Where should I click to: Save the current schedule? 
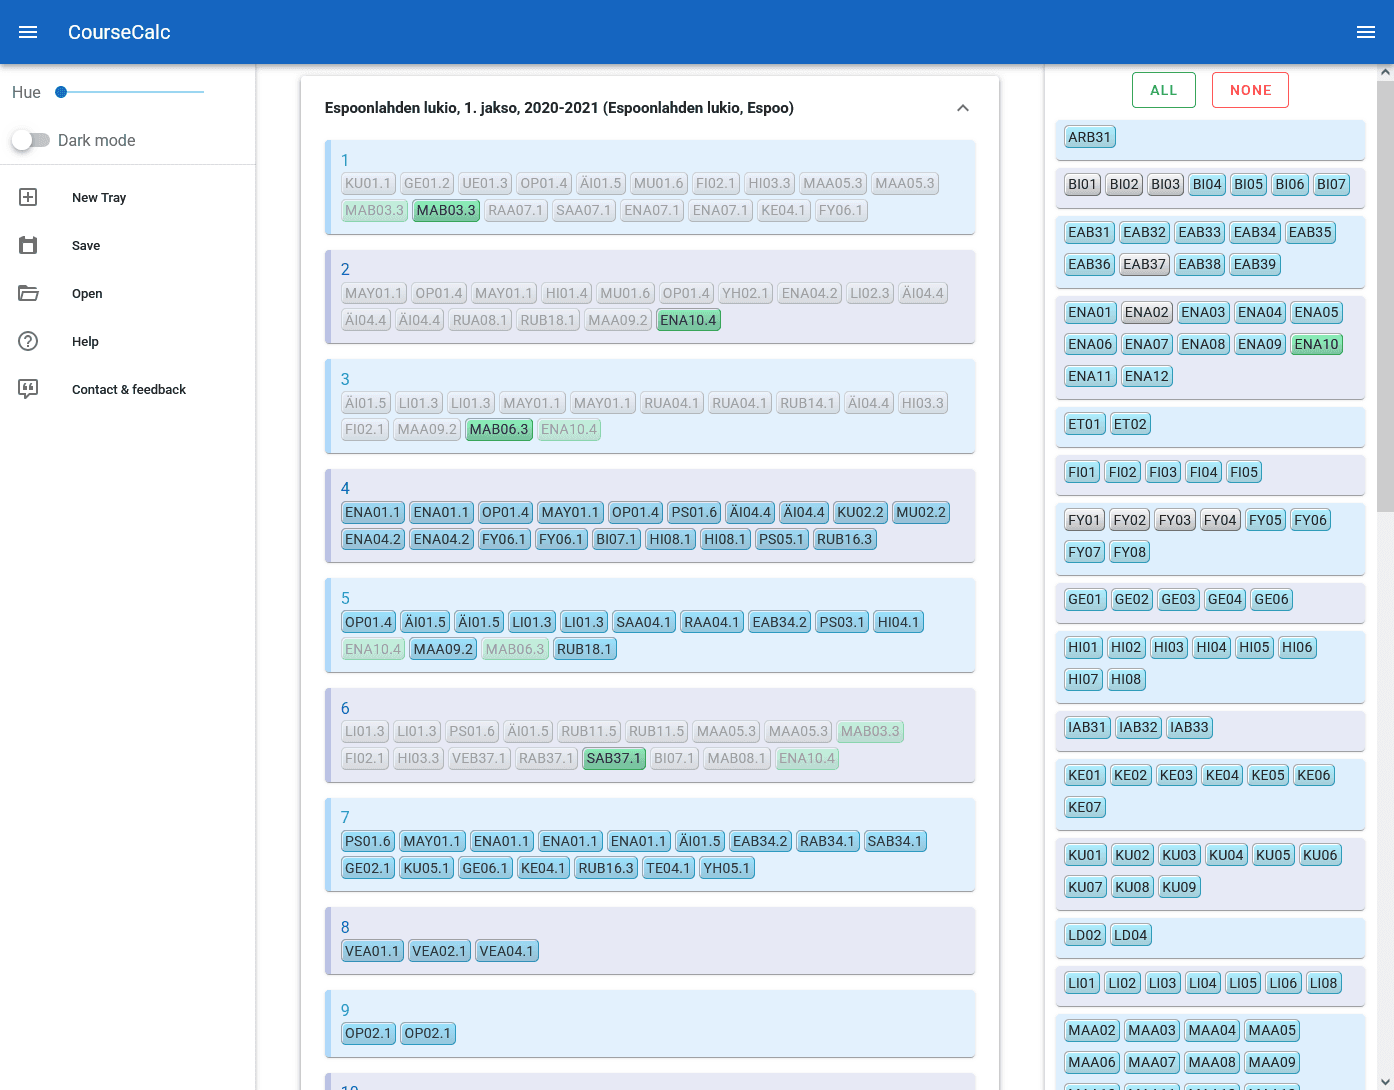(86, 245)
